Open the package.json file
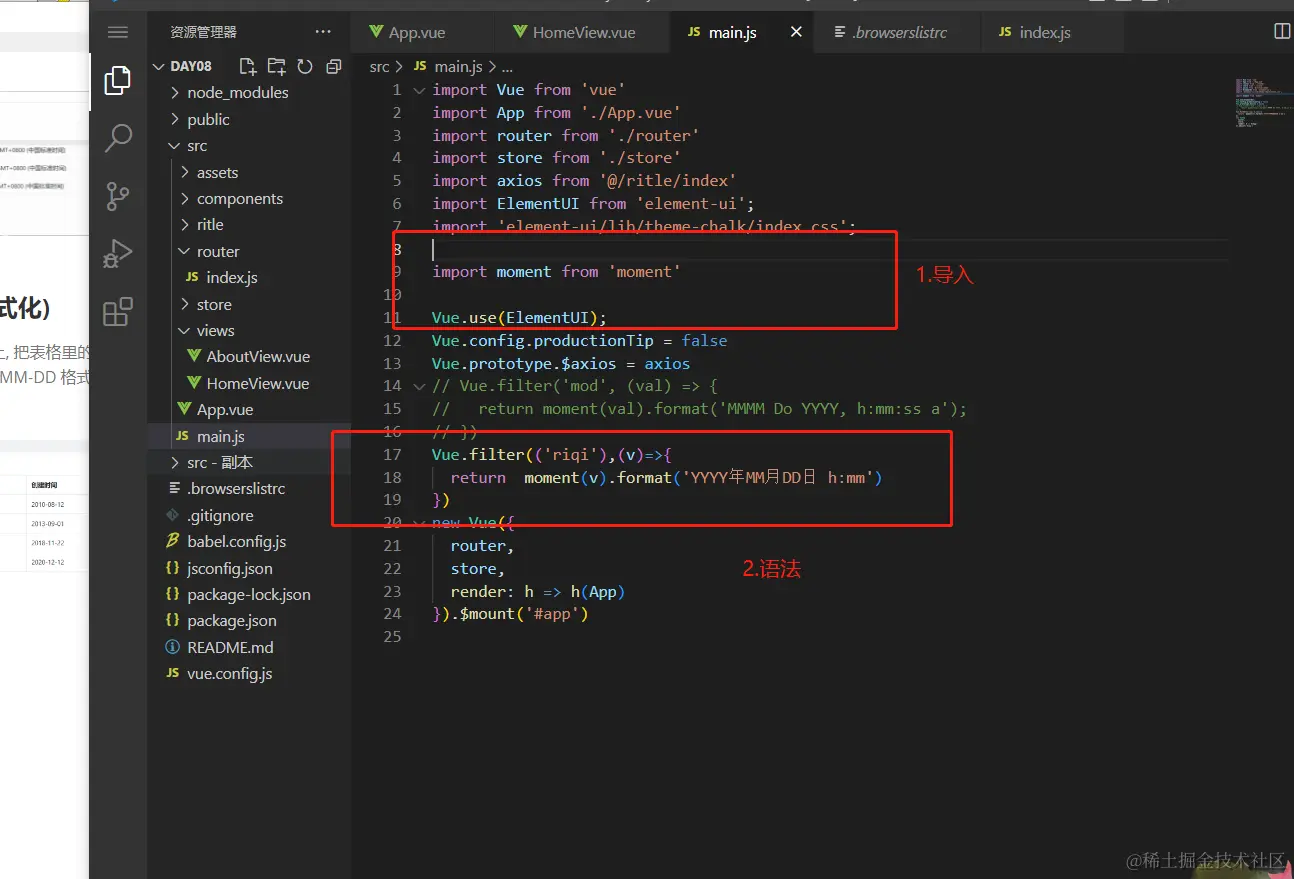1294x879 pixels. click(x=231, y=620)
